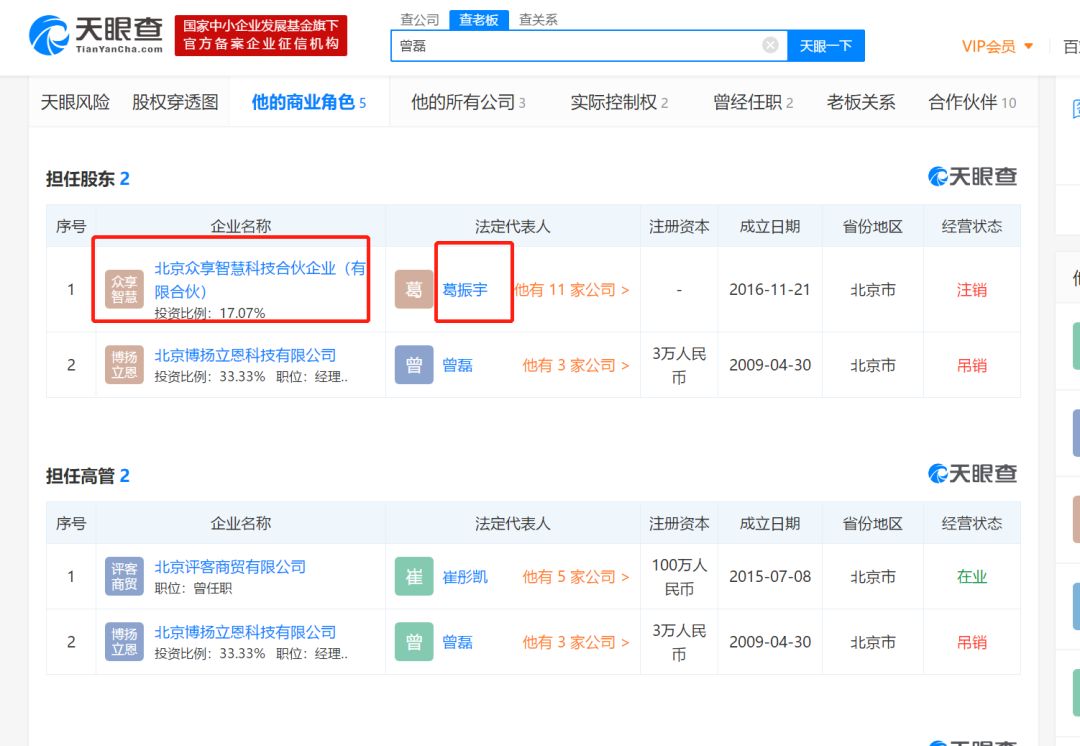This screenshot has height=746, width=1080.
Task: Click the 2016-11-21 founding date cell
Action: (769, 290)
